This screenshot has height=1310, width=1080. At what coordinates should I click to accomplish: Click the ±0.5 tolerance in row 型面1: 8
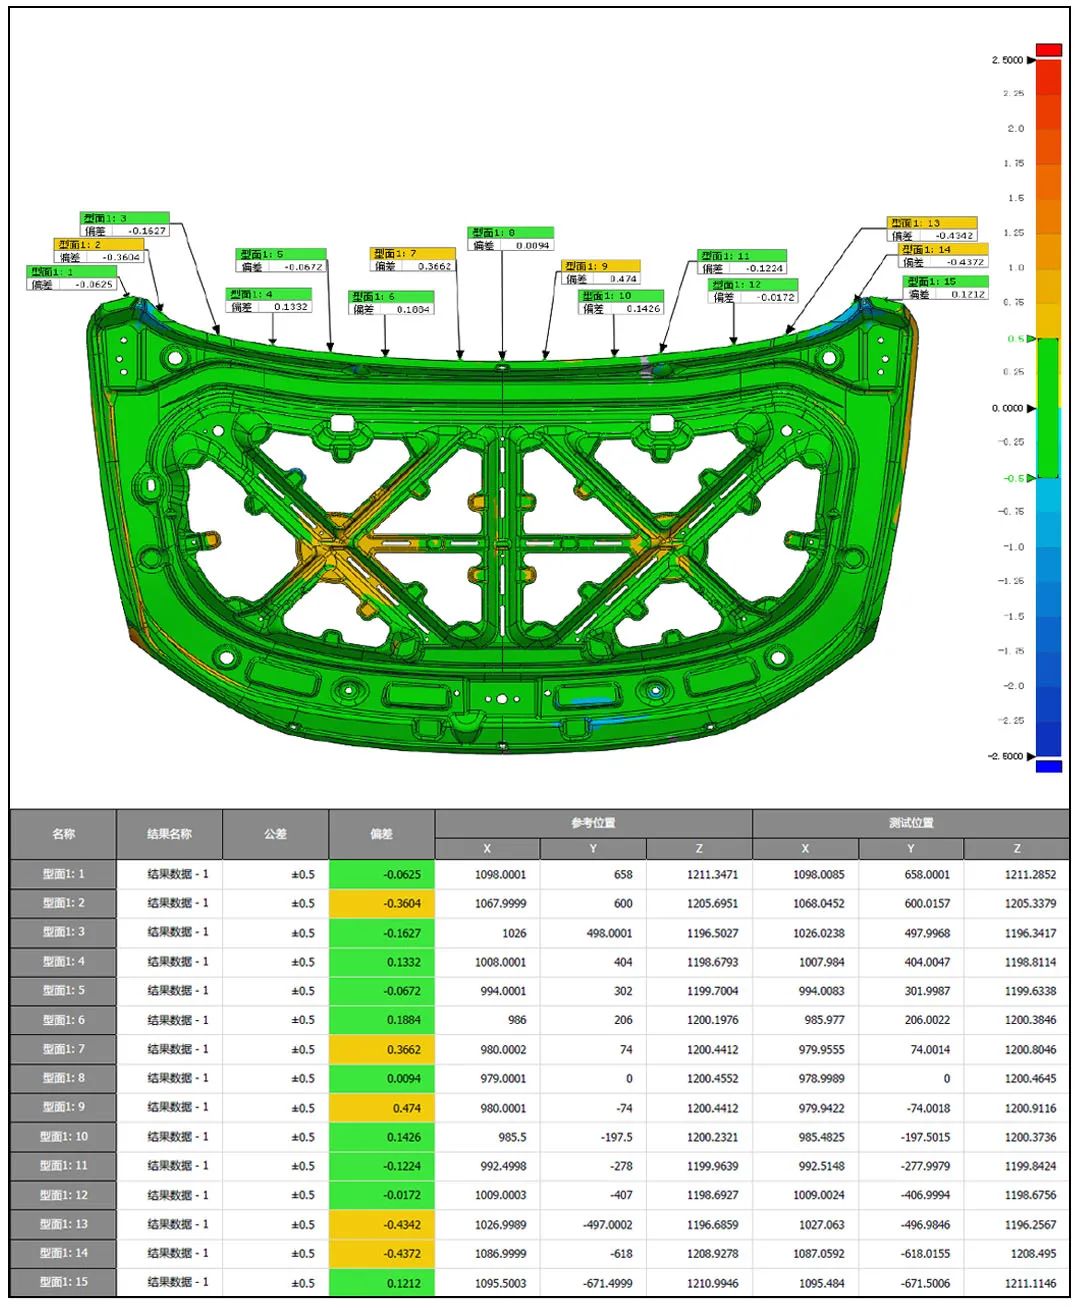[x=303, y=1078]
